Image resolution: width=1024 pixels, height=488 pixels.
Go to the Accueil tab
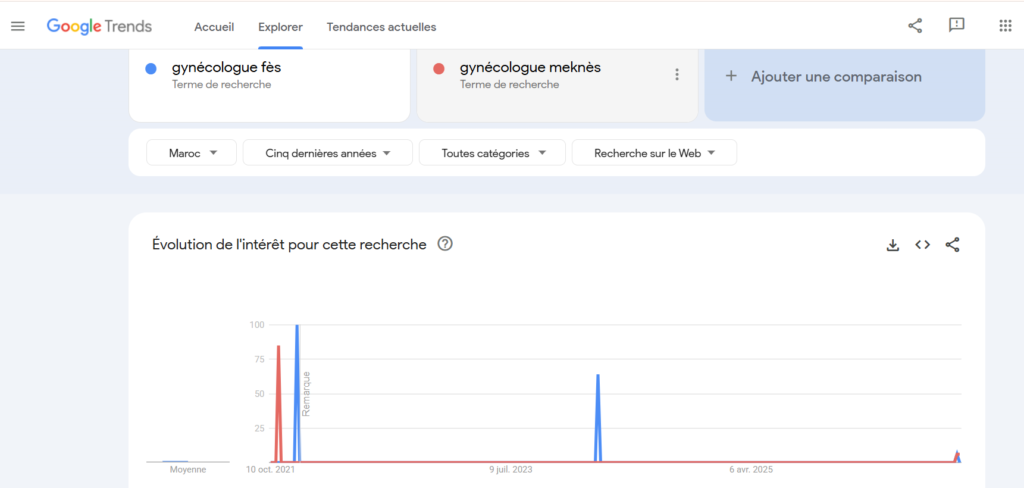(x=214, y=27)
